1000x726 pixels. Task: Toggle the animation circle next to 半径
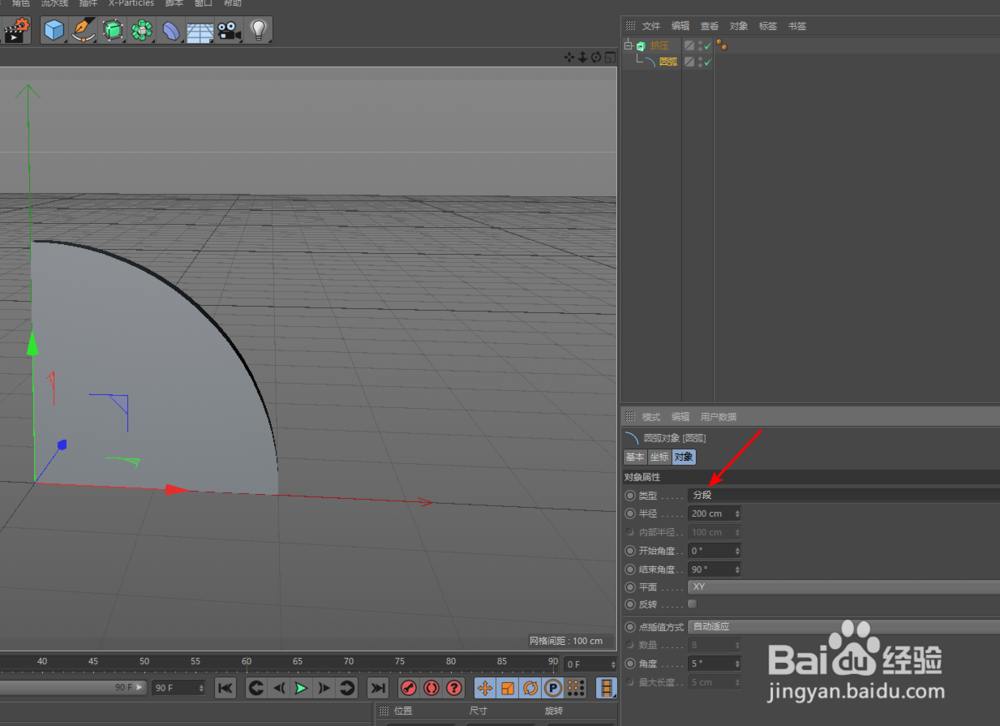630,514
